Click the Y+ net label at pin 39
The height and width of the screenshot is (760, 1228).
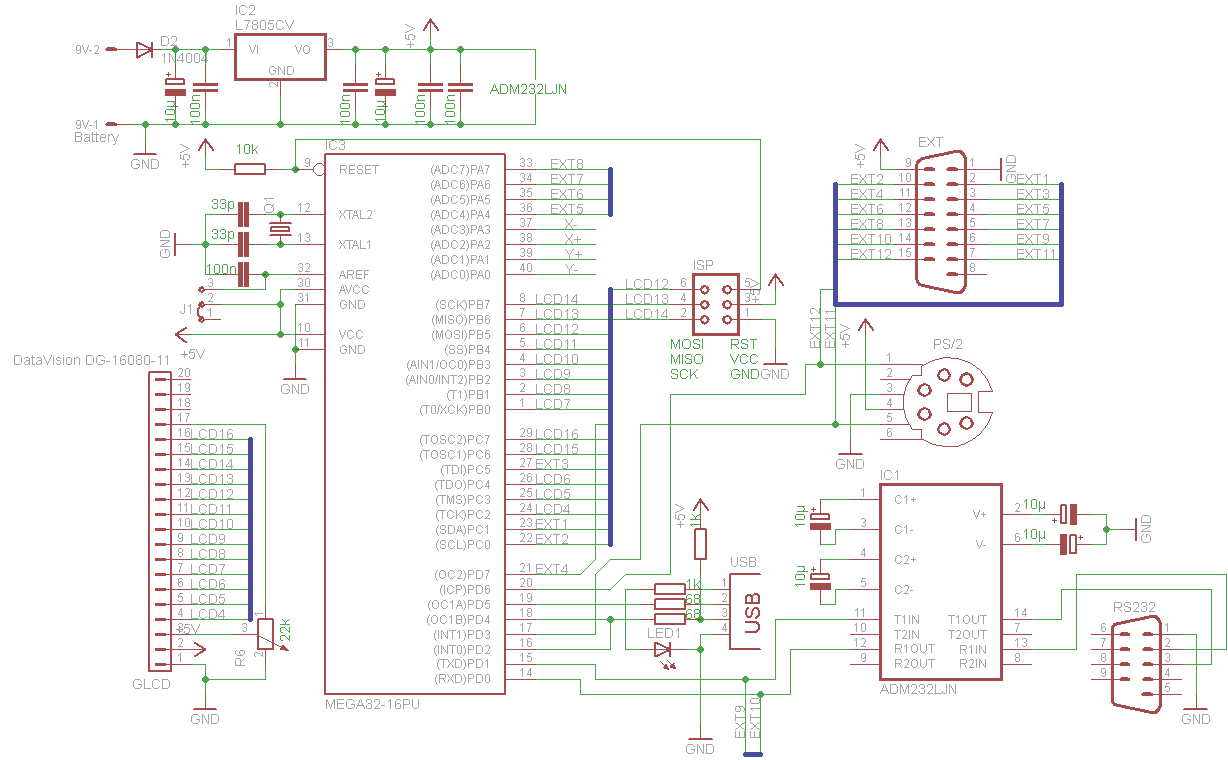click(572, 254)
